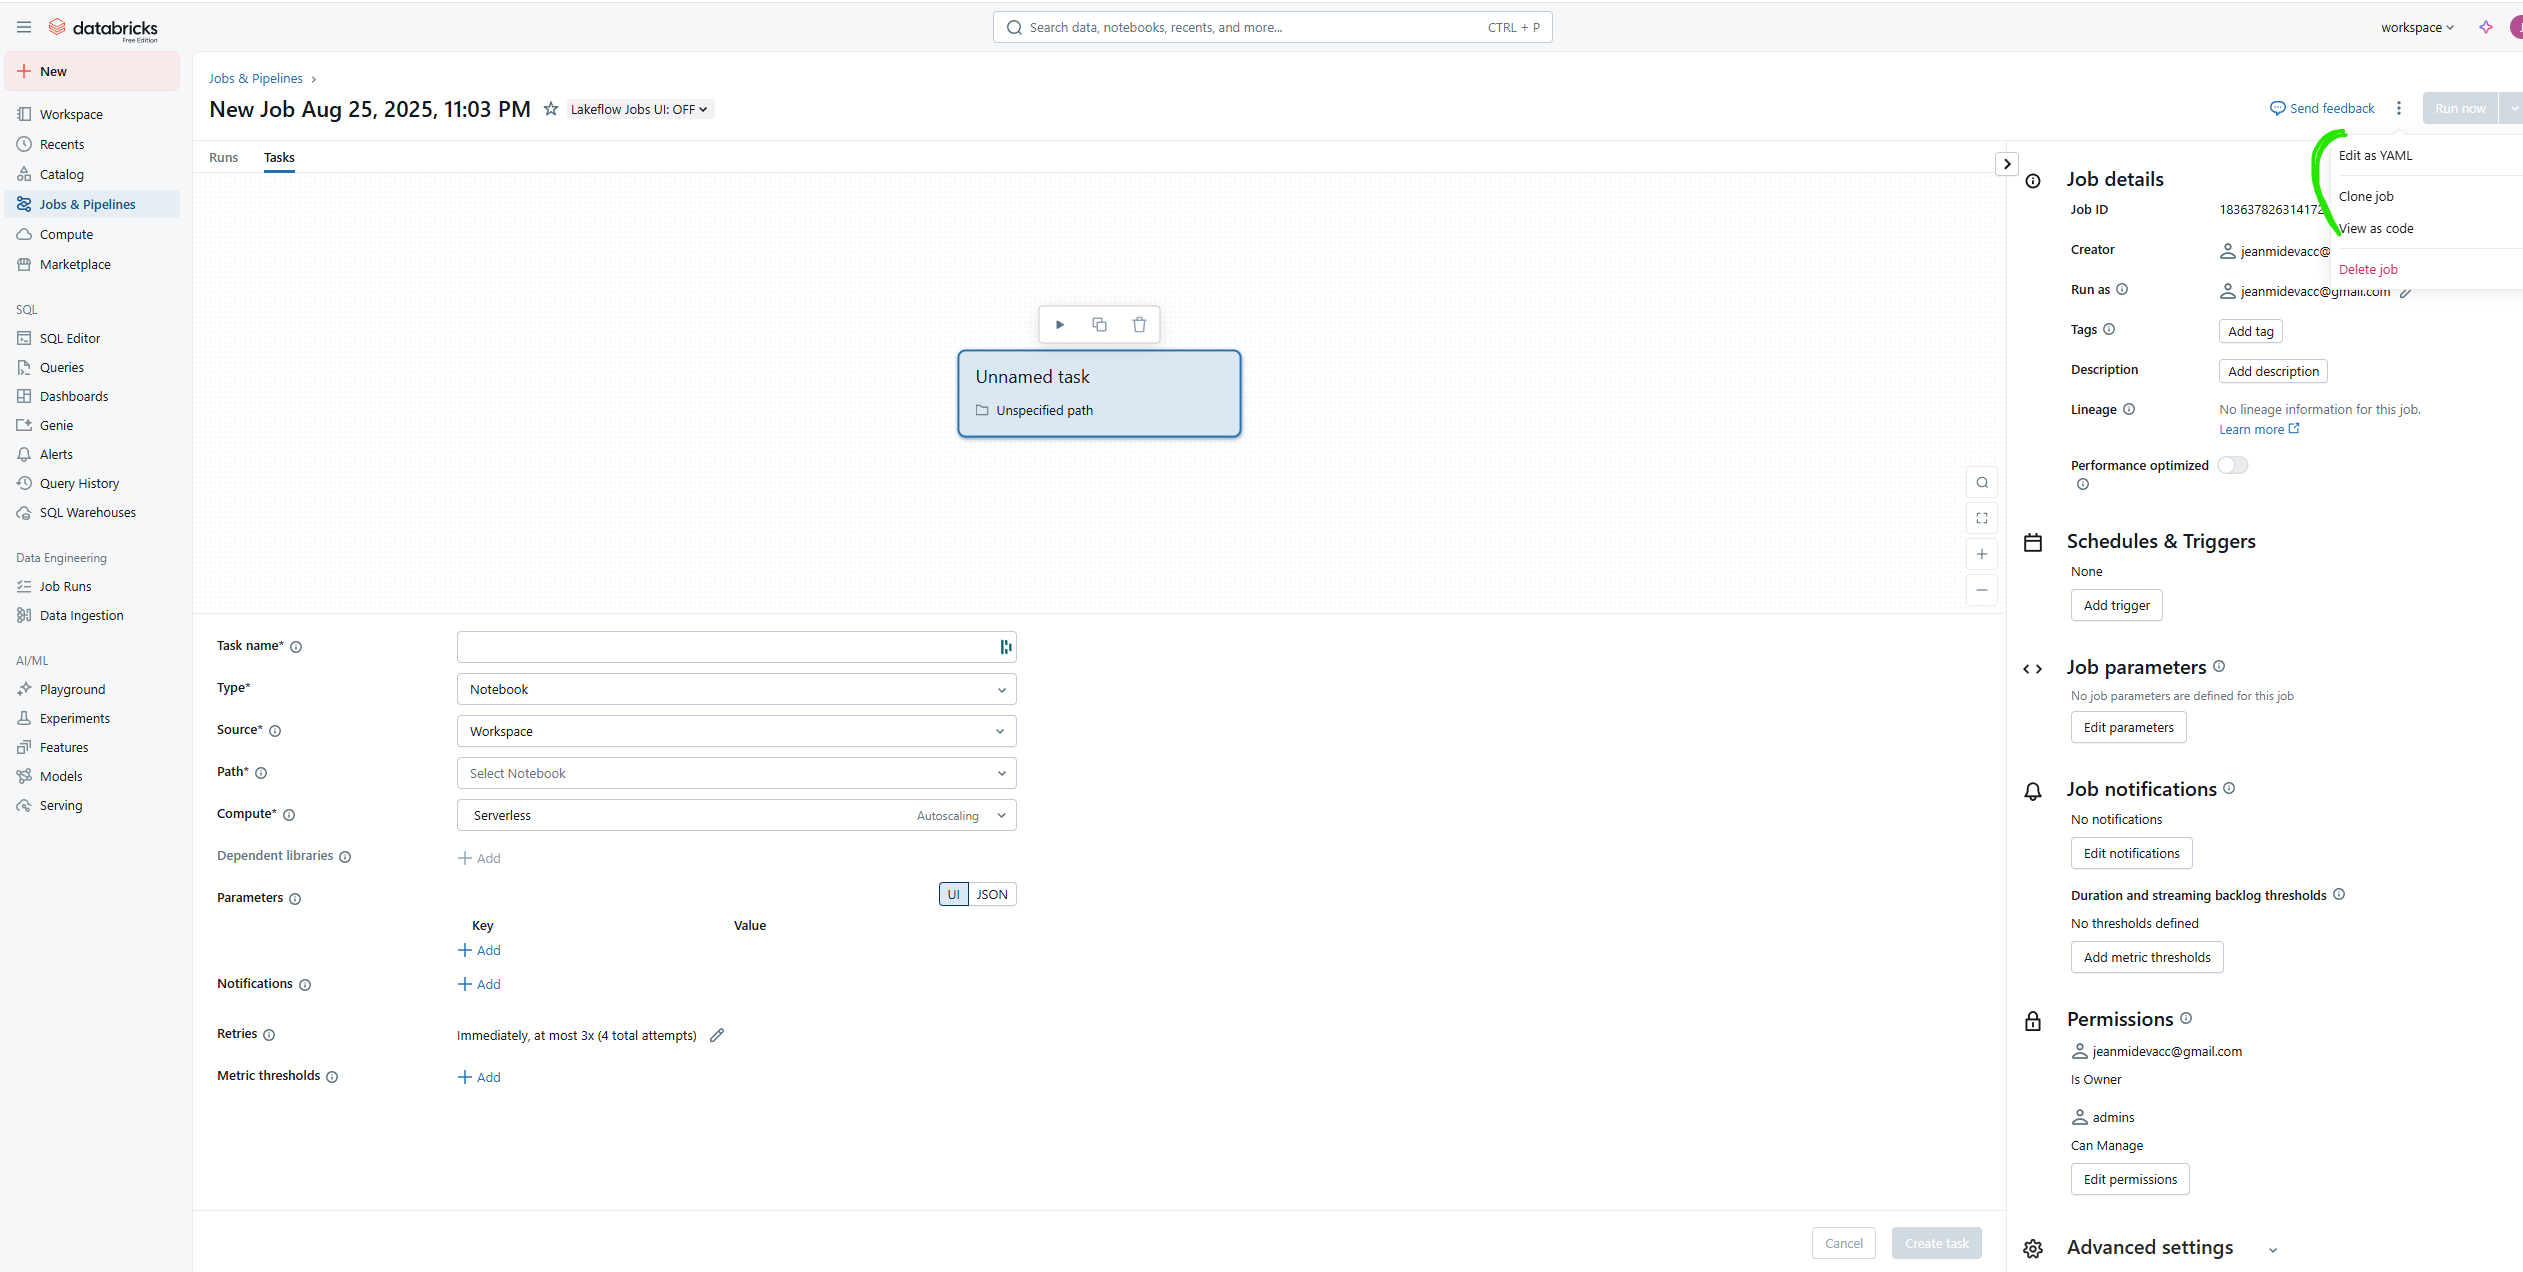Select Clone job from the menu
Screen dimensions: 2523x1272
pyautogui.click(x=2366, y=196)
